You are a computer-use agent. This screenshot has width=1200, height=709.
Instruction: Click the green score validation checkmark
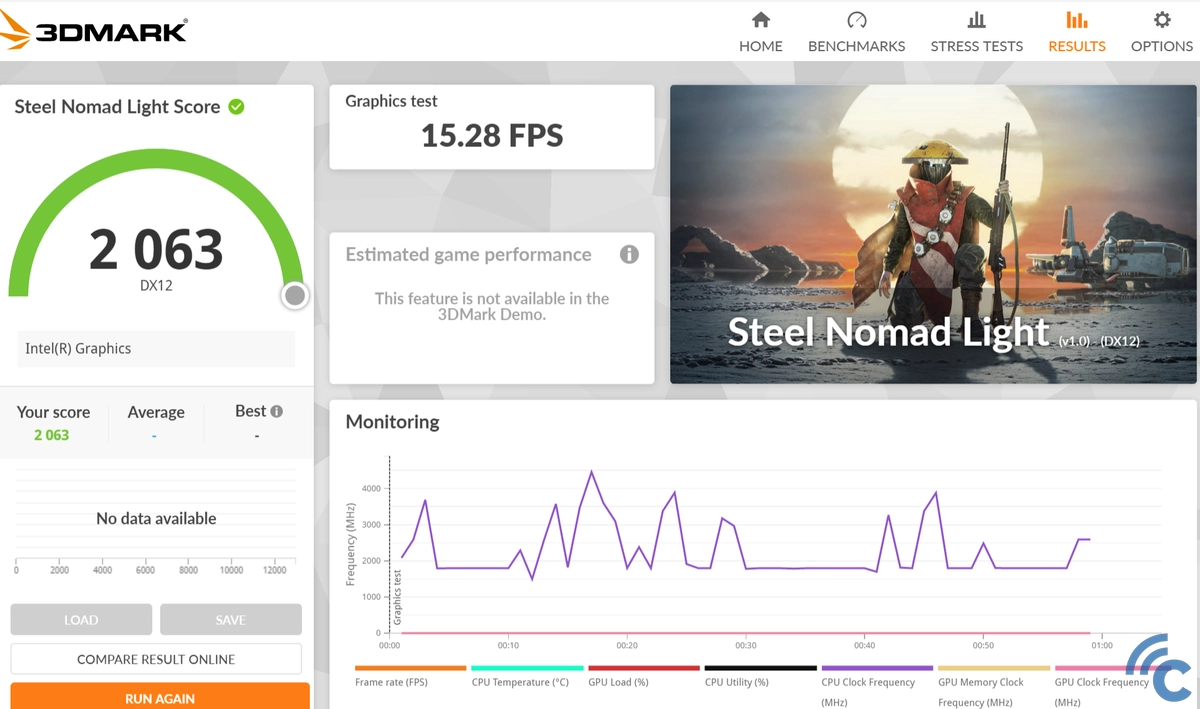coord(237,106)
